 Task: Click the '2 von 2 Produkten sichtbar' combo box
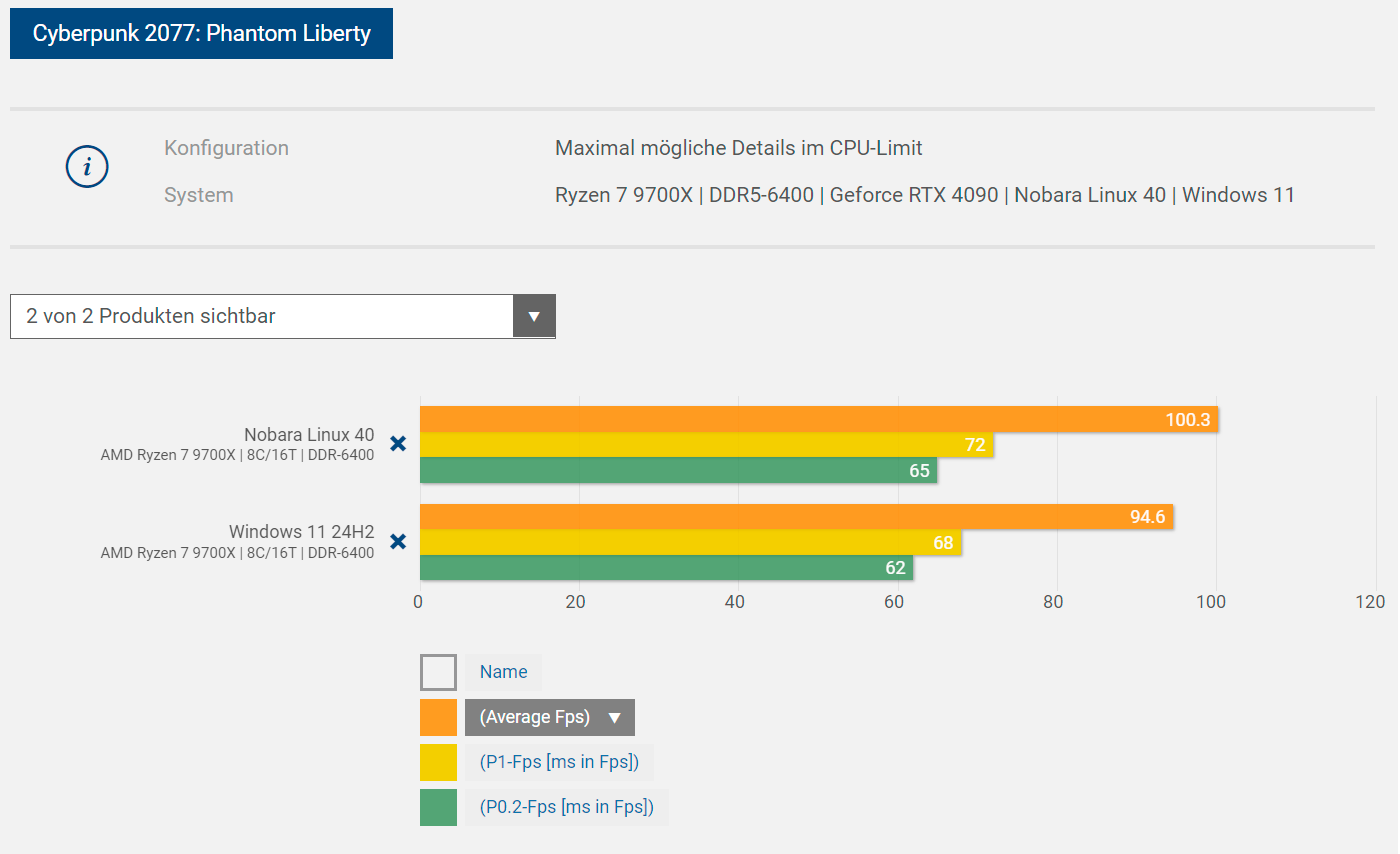tap(262, 316)
